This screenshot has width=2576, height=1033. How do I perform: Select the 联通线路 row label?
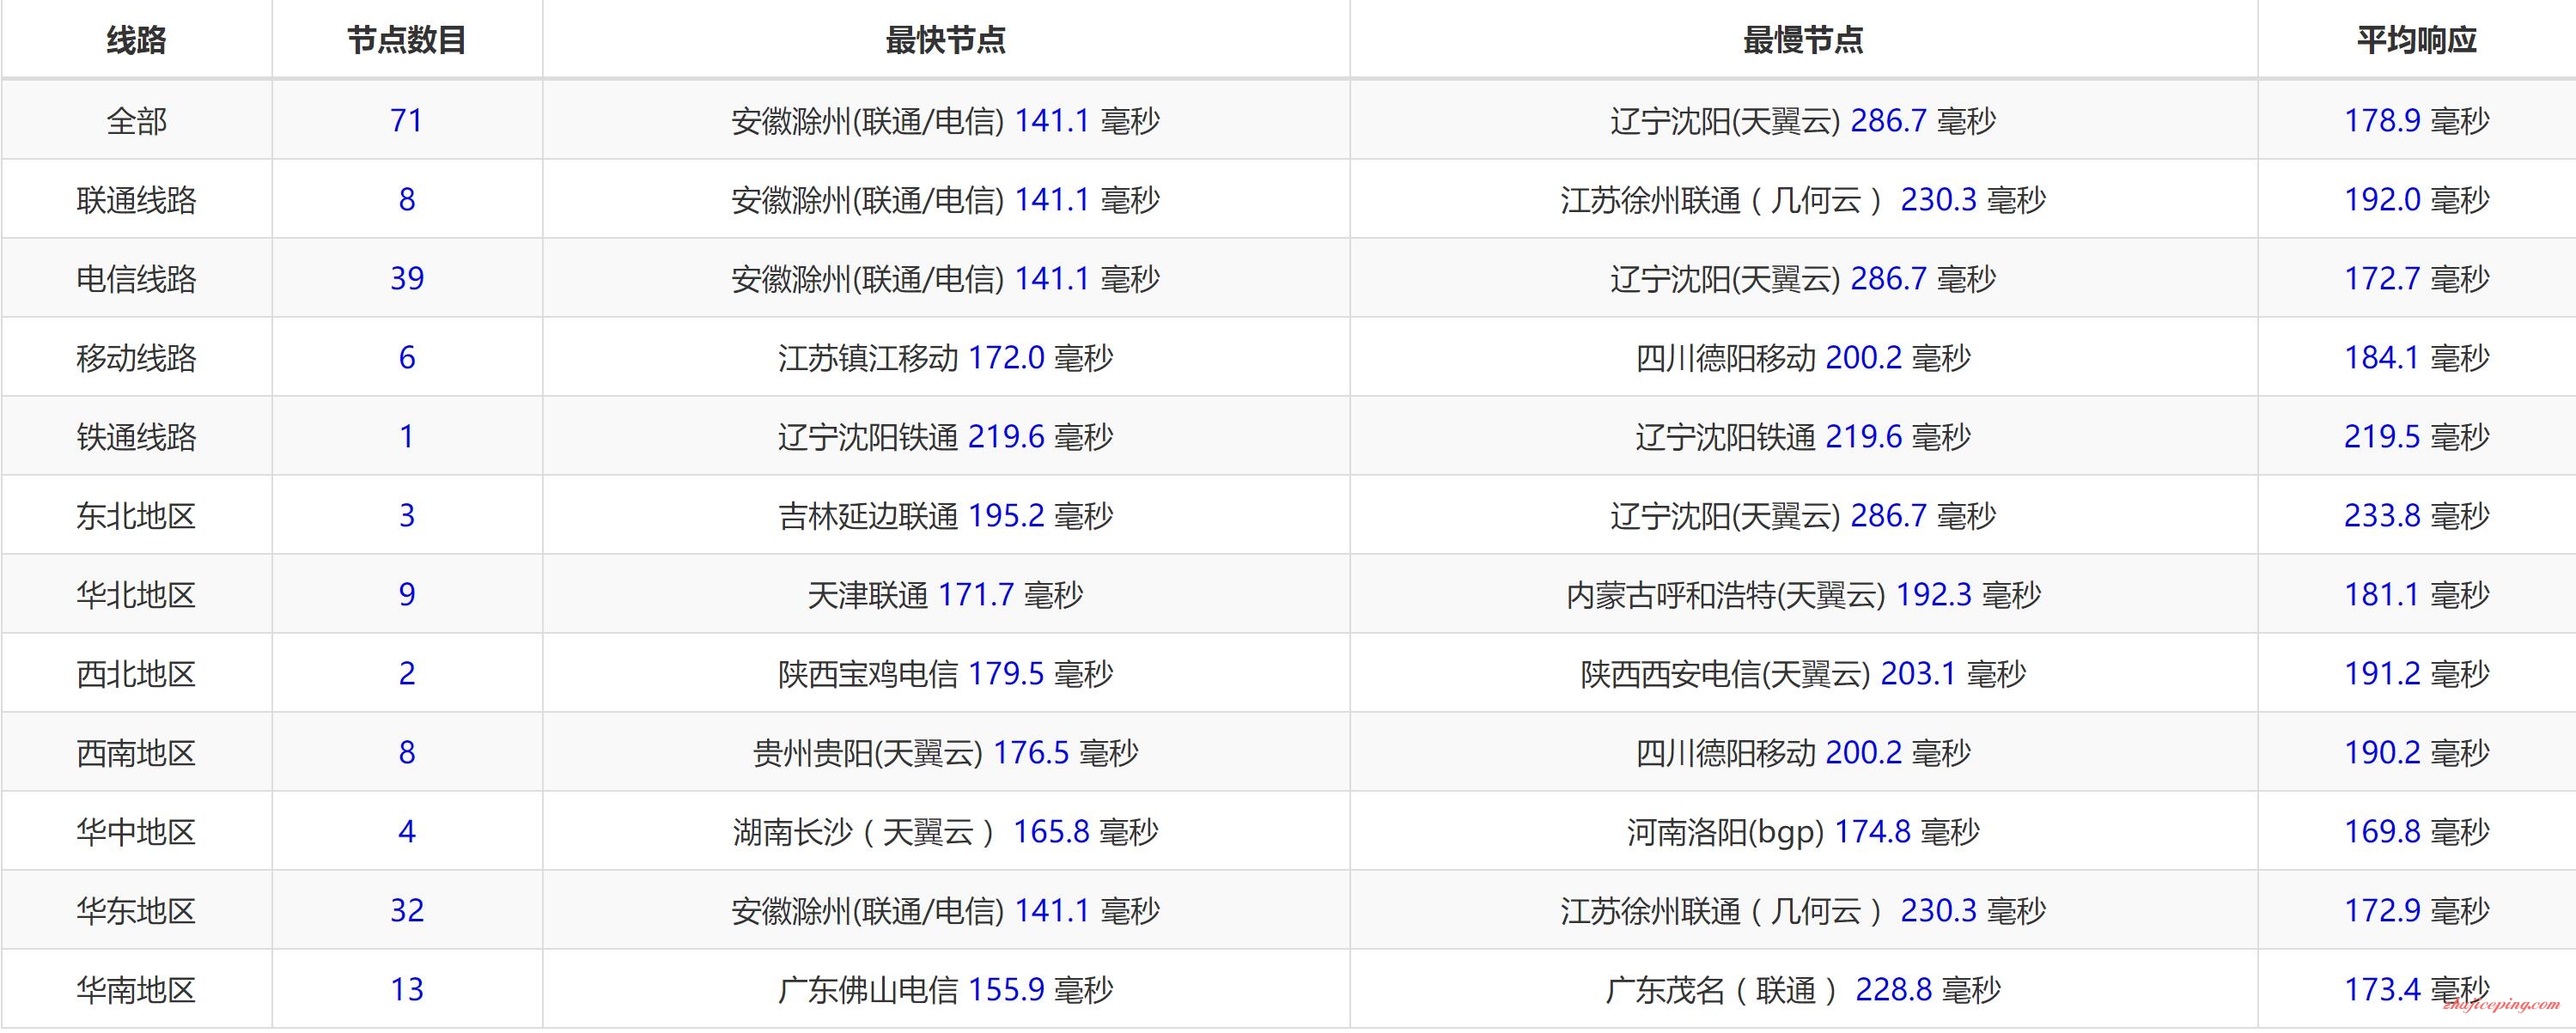(137, 200)
